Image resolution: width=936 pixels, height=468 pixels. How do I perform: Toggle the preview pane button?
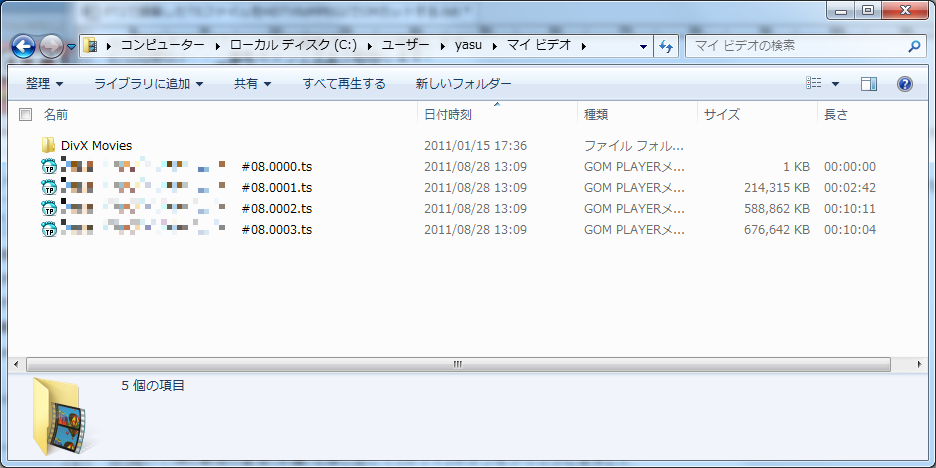[868, 84]
